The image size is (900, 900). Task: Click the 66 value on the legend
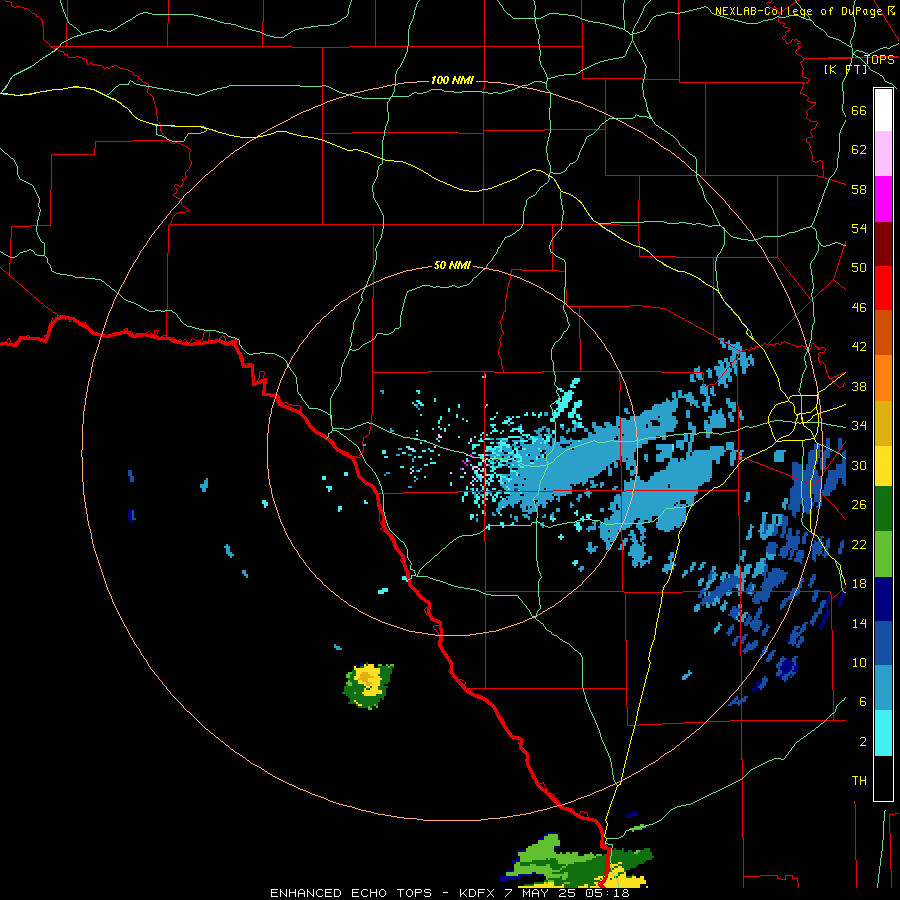pos(859,111)
